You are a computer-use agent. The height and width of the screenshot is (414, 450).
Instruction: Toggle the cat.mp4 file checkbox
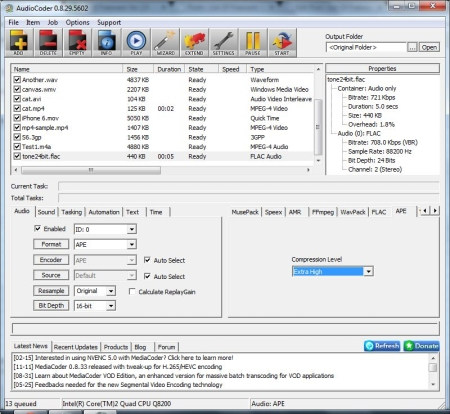(17, 108)
